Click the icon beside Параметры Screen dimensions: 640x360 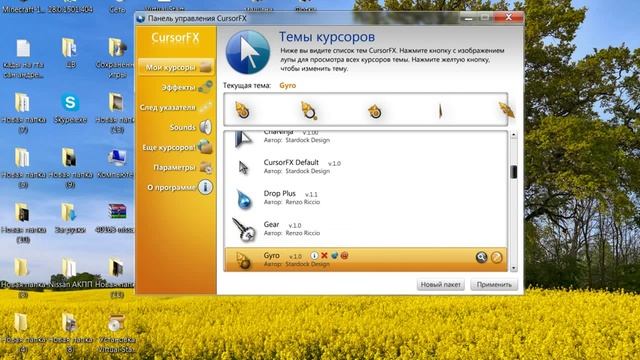205,167
